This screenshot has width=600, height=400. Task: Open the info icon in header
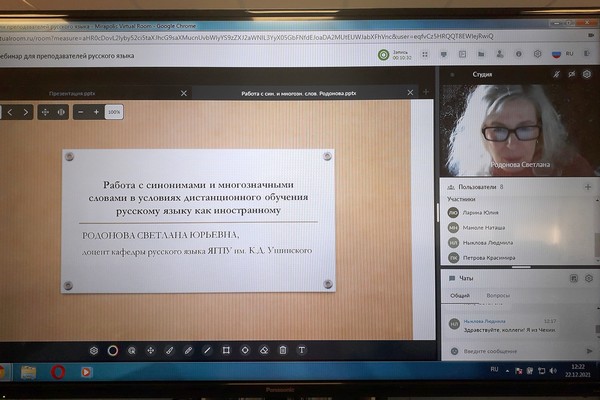518,54
